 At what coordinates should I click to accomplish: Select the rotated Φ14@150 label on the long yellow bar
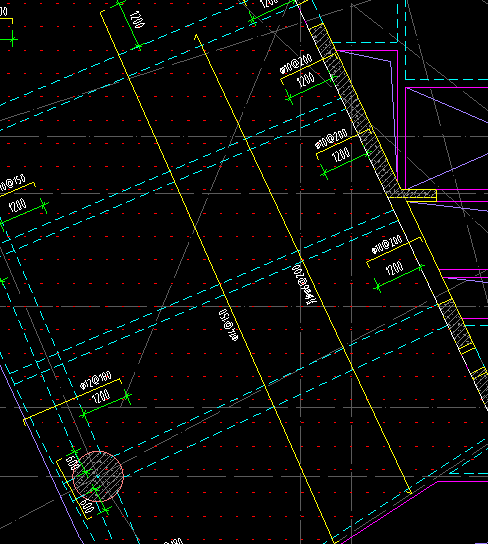(x=228, y=325)
